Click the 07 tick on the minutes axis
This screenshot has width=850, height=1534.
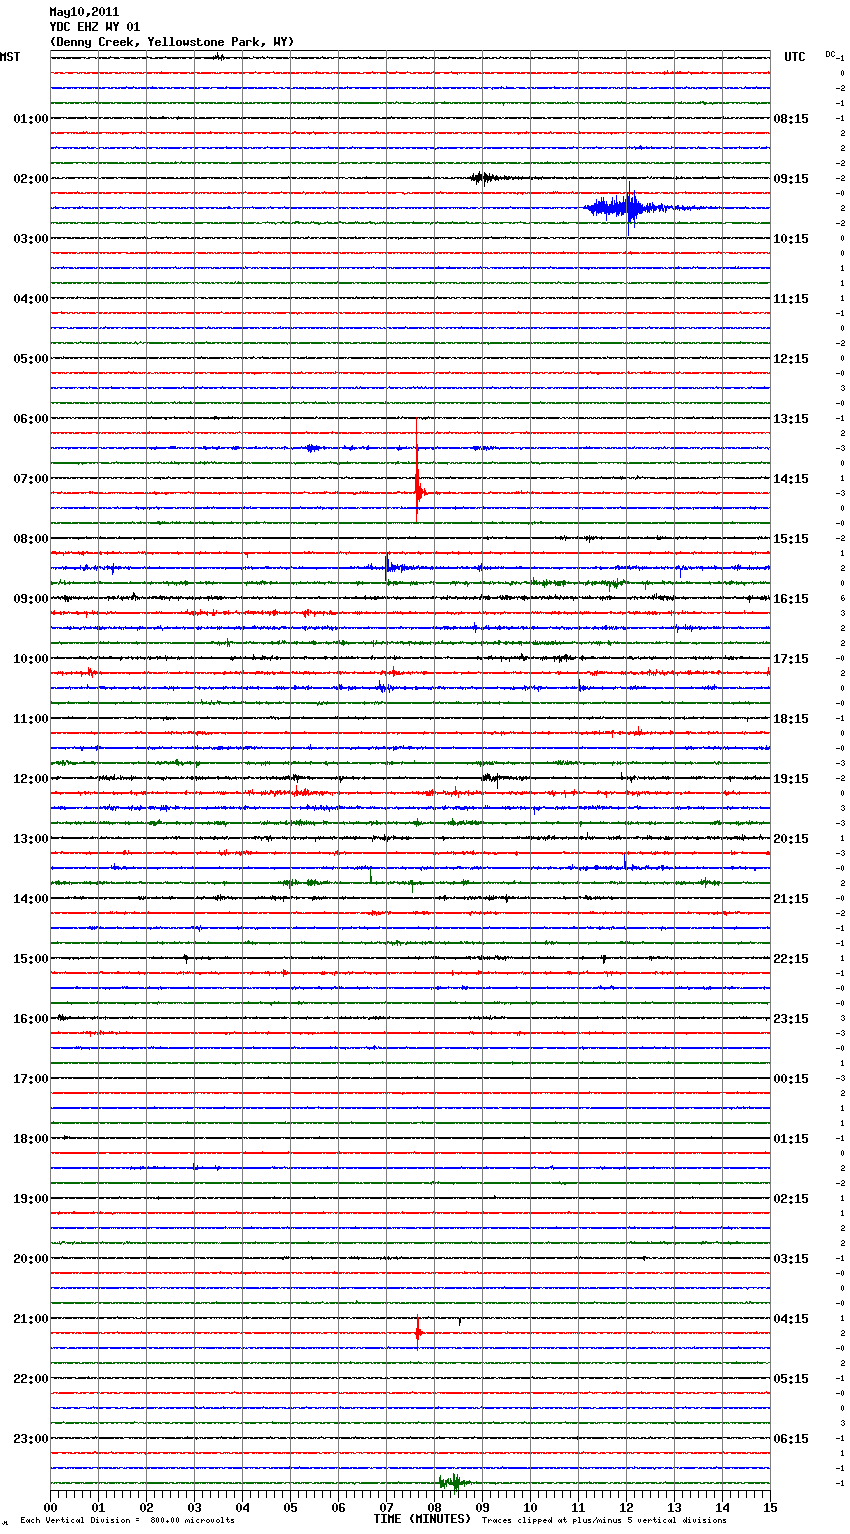click(386, 1506)
